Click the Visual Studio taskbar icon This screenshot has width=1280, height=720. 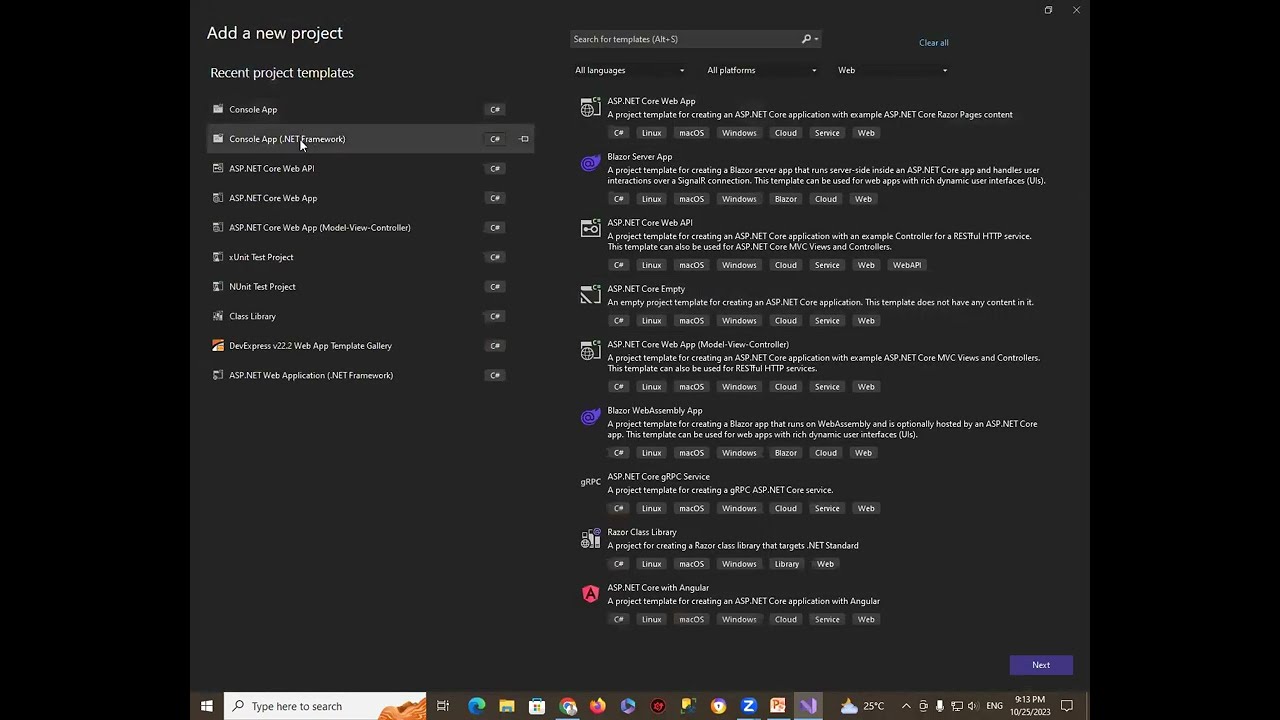(x=808, y=706)
